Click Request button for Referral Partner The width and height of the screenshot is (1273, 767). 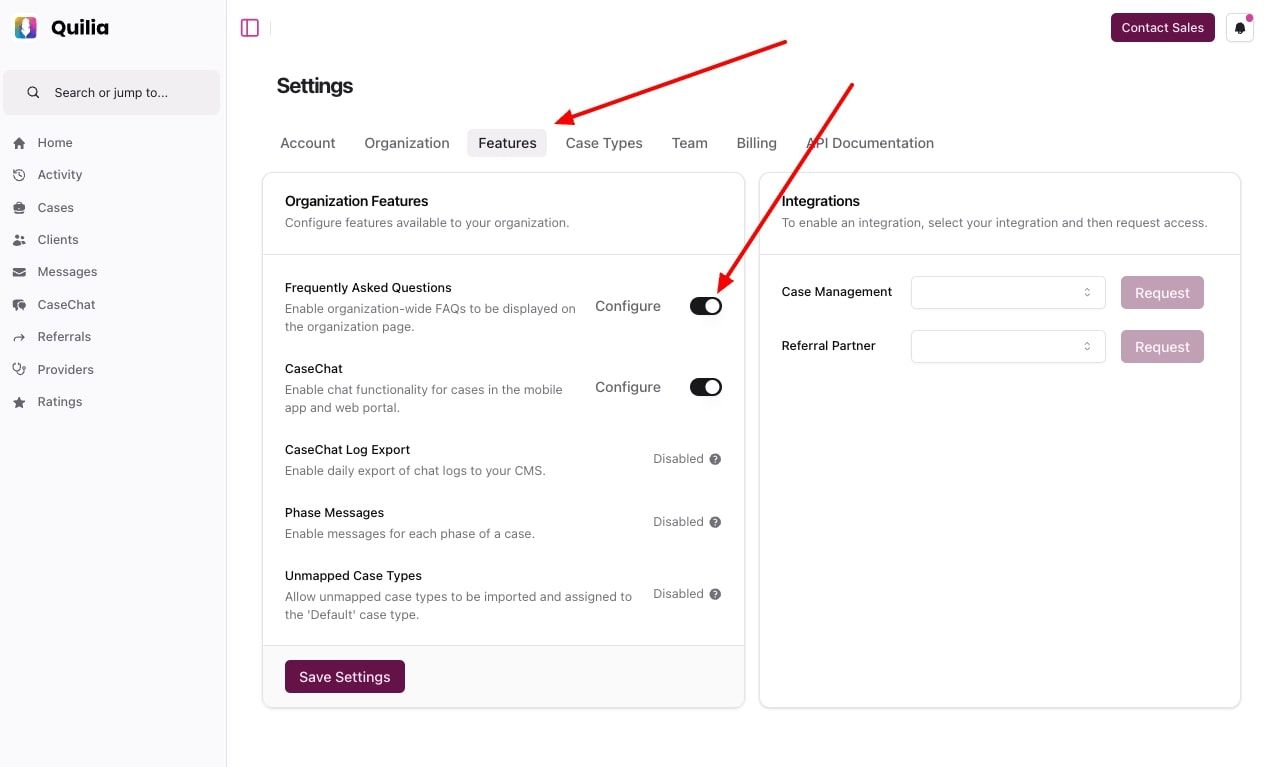tap(1162, 347)
